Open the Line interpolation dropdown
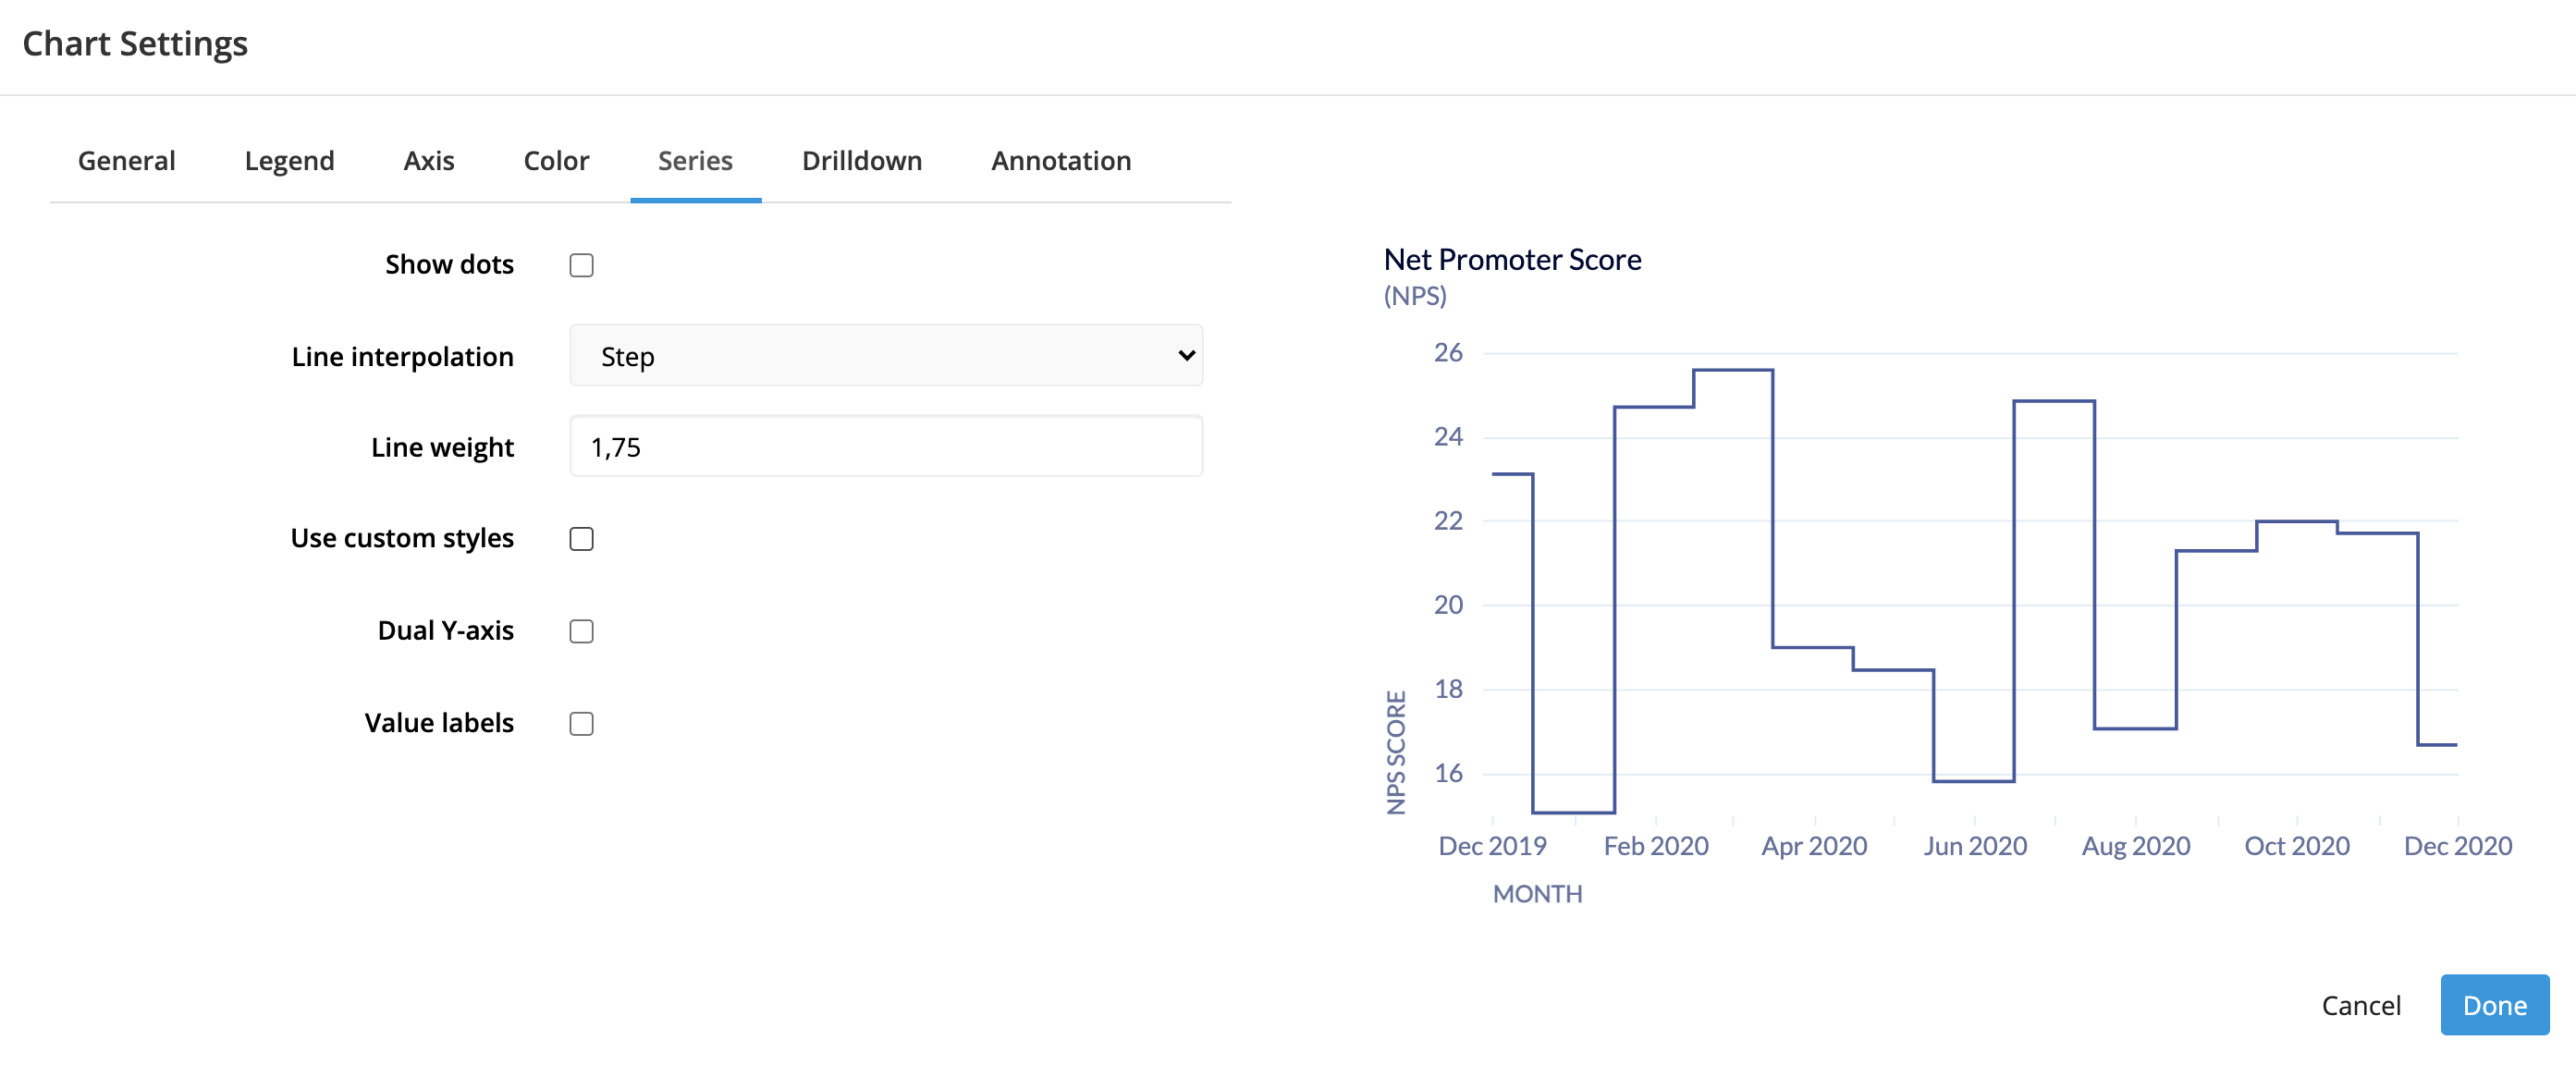 point(886,356)
